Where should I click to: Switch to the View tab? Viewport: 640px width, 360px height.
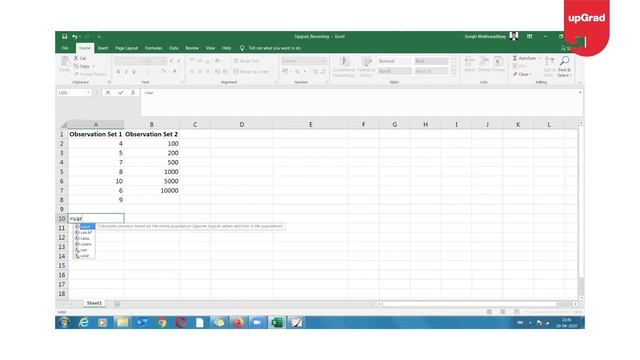(210, 48)
